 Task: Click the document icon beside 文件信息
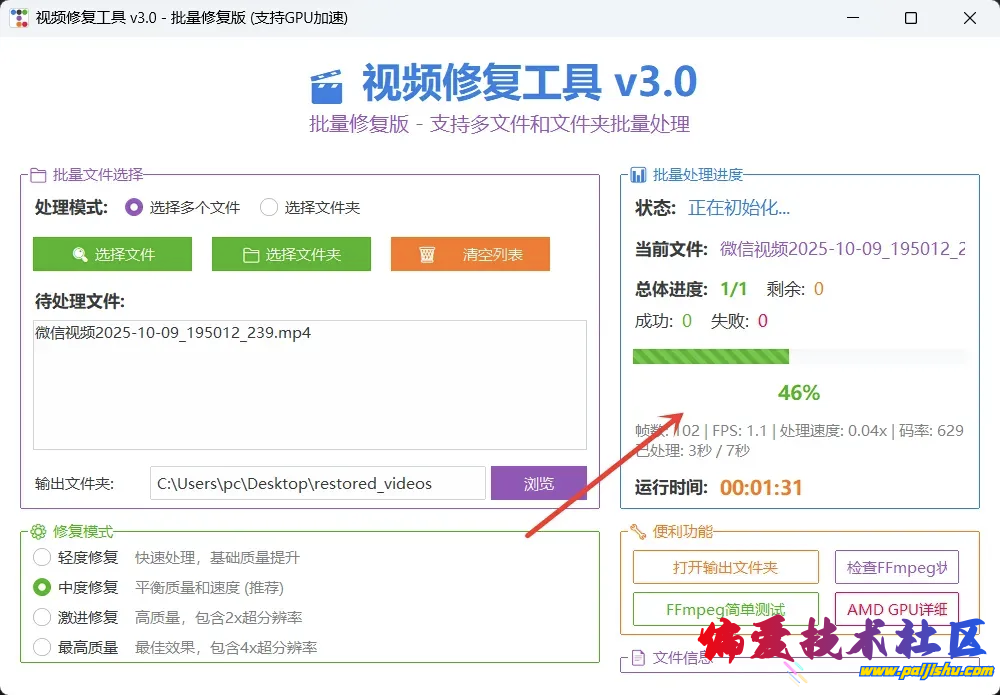tap(638, 659)
